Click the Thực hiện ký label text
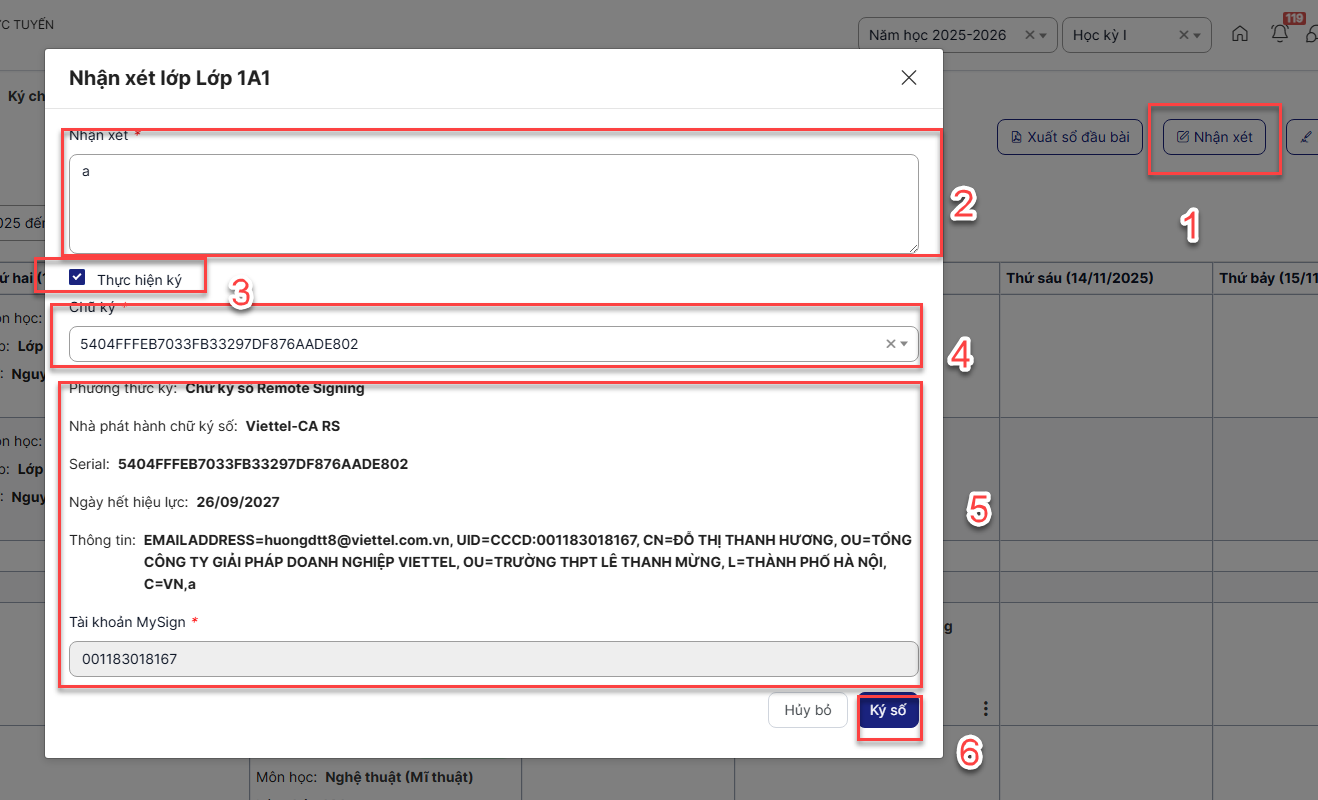The height and width of the screenshot is (800, 1318). 139,280
